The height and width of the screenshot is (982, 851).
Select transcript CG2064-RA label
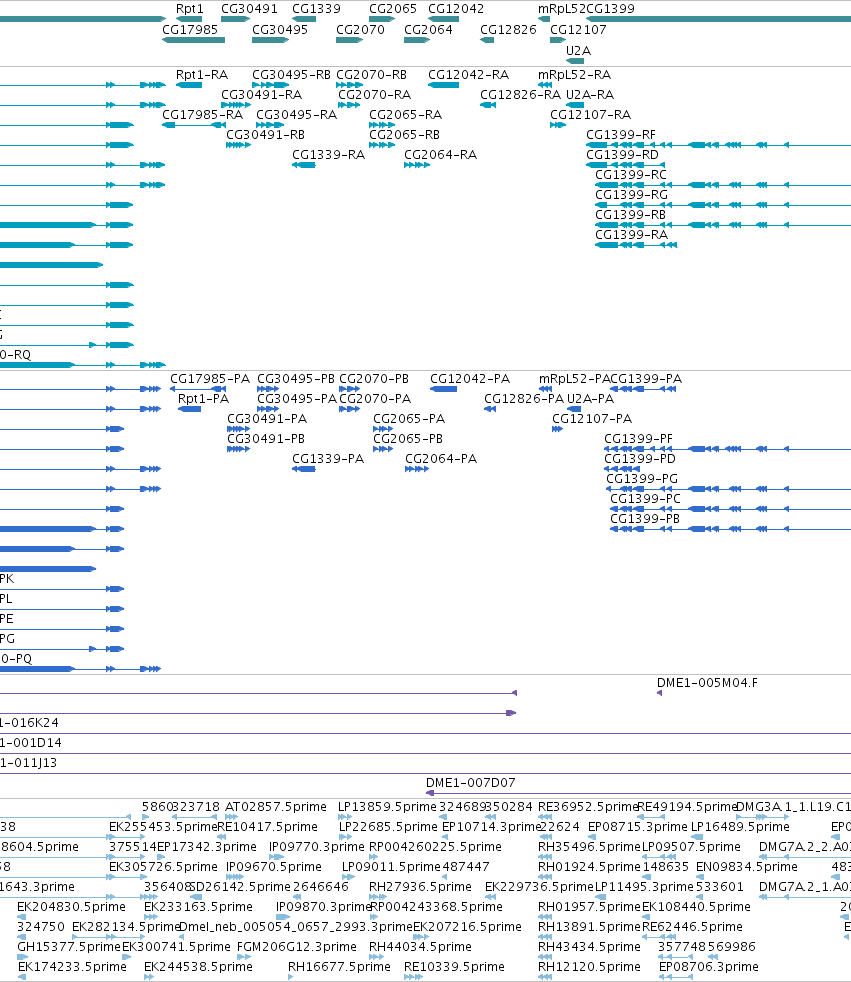440,155
